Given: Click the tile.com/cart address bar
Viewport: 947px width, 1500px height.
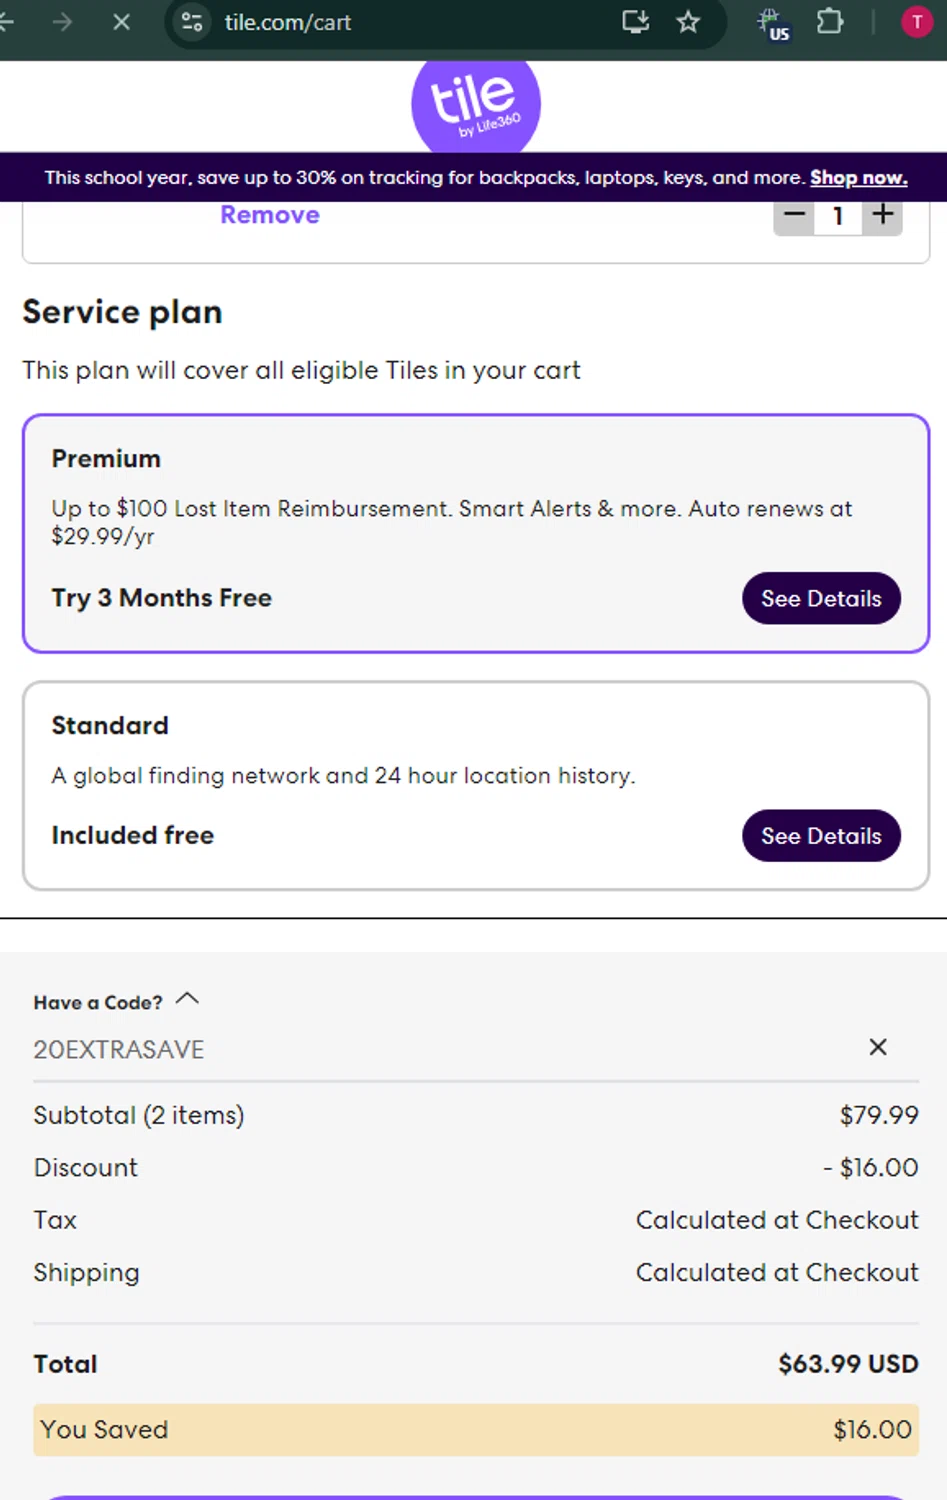Looking at the screenshot, I should (400, 22).
